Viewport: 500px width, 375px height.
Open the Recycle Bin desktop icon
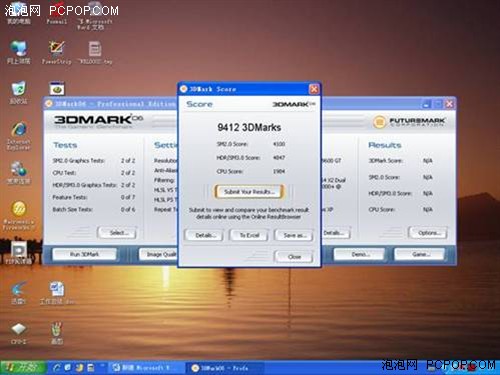click(19, 92)
